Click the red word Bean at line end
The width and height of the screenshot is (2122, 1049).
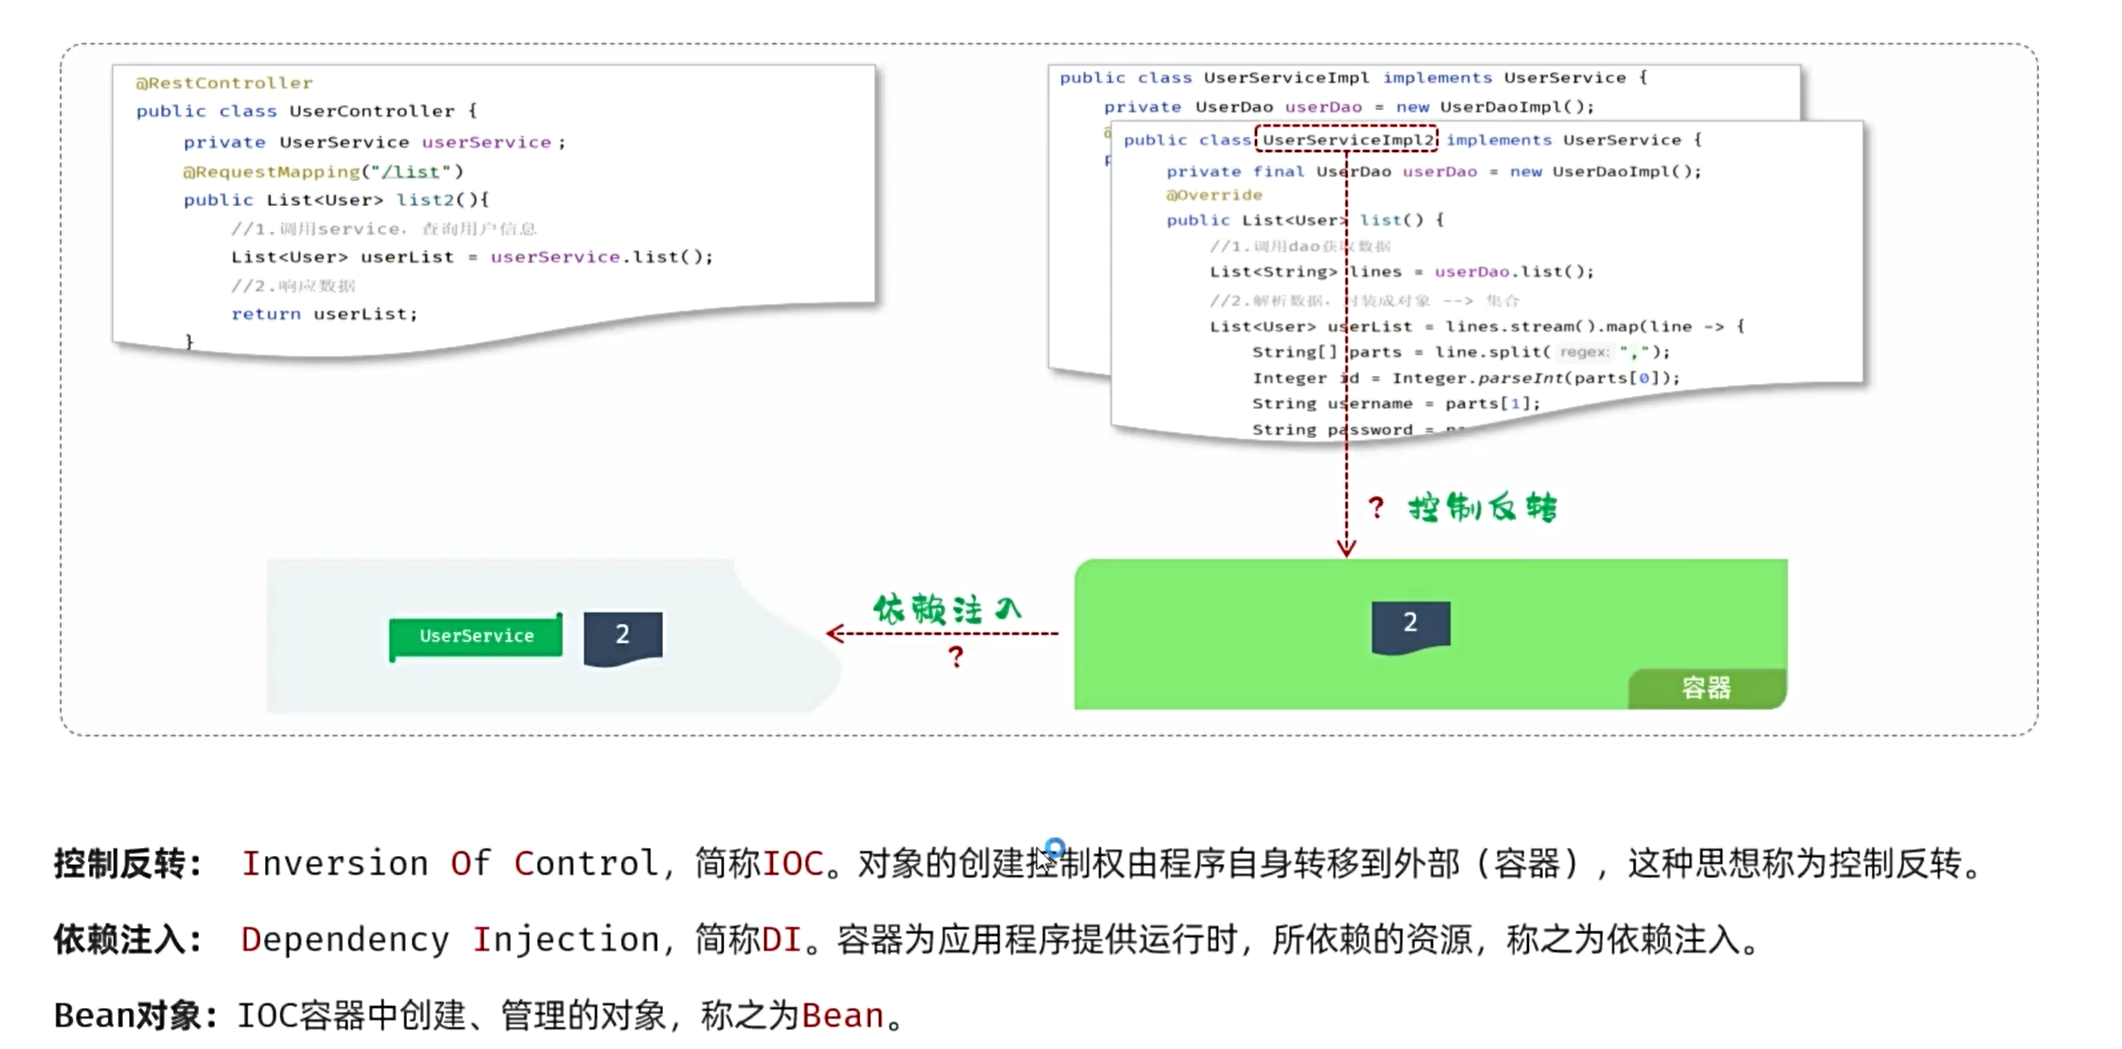point(843,1016)
